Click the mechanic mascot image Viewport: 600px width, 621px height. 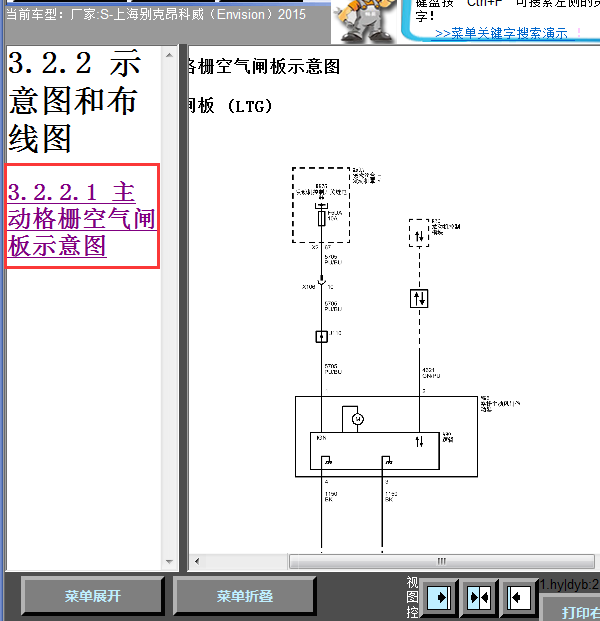coord(365,21)
